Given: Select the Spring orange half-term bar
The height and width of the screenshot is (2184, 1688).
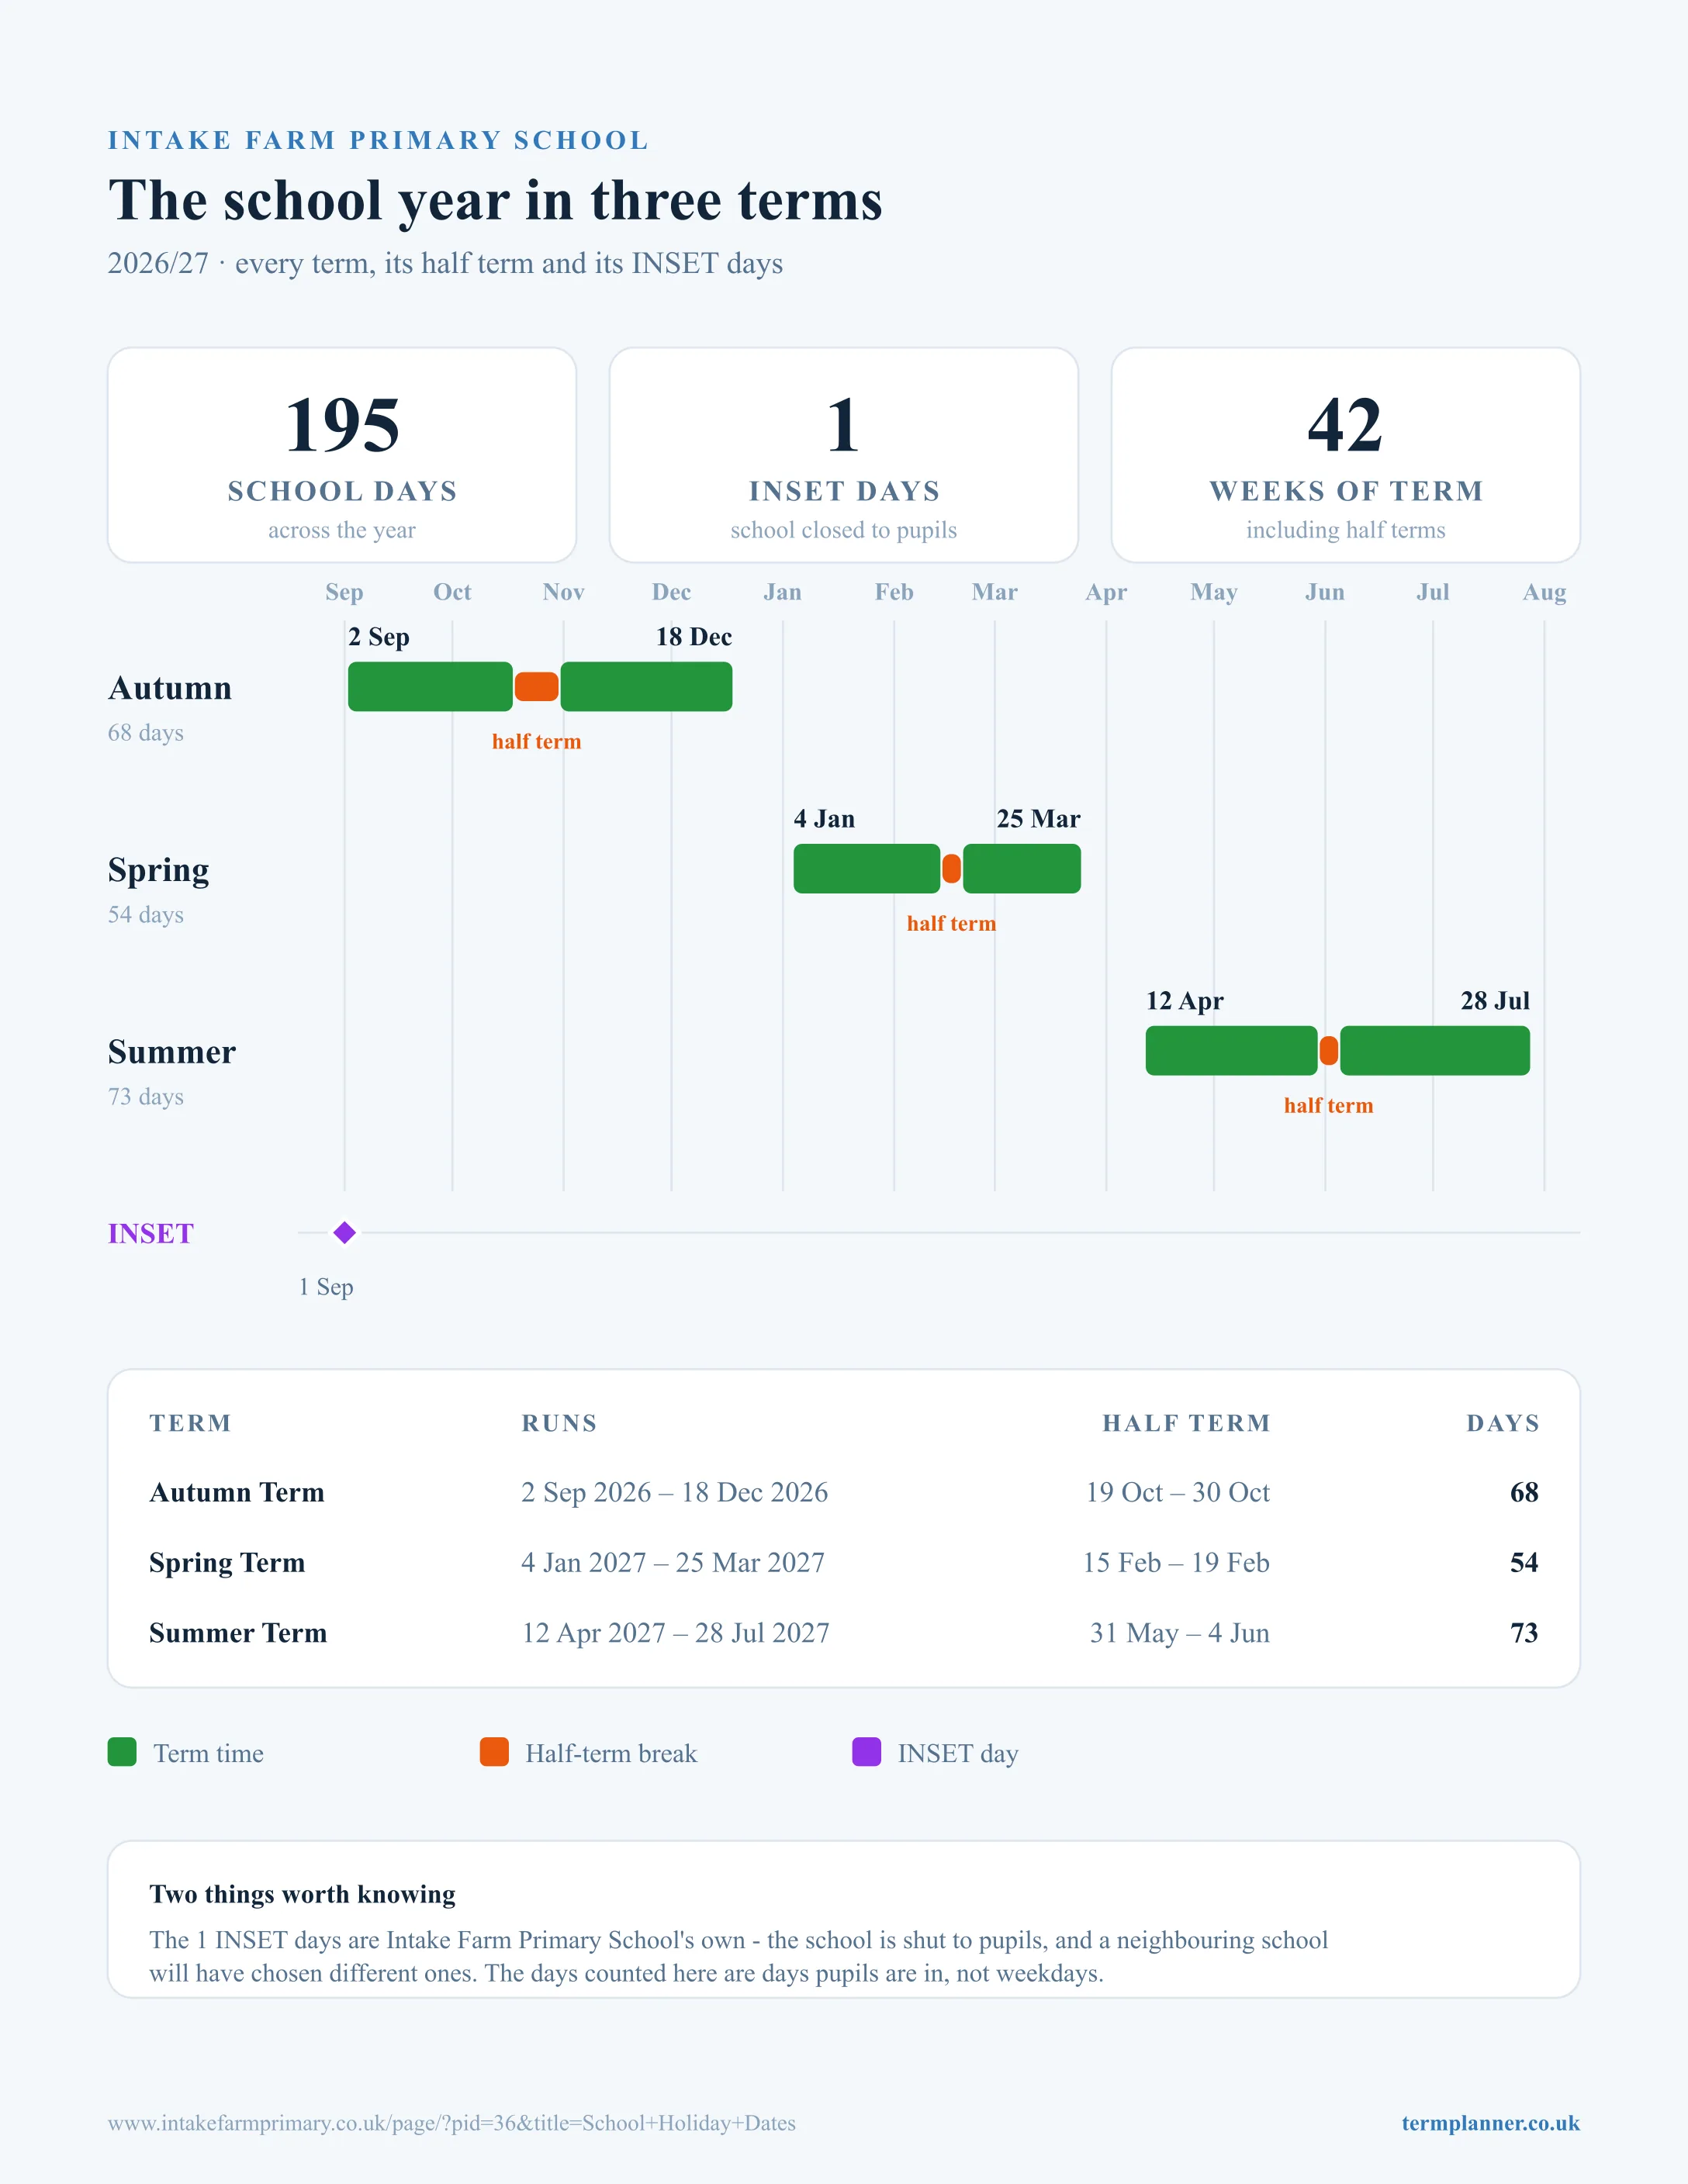Looking at the screenshot, I should (x=951, y=869).
